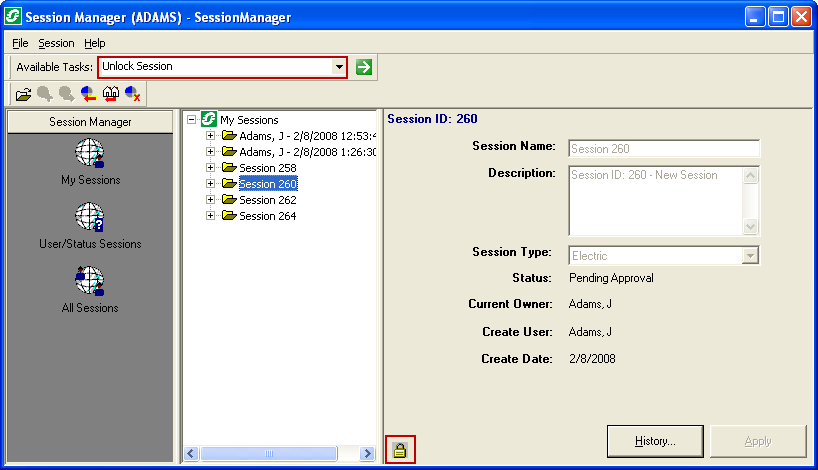Click the open folder toolbar icon
Screen dimensions: 818x470
[24, 94]
